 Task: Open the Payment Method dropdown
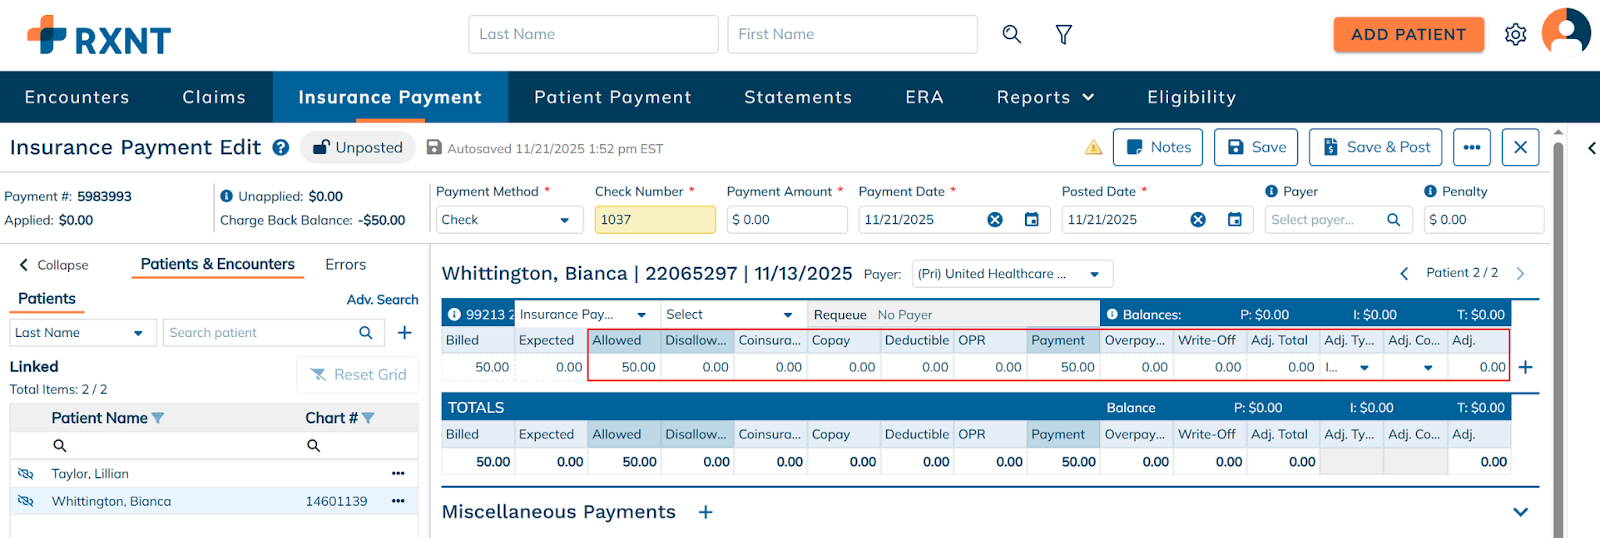point(509,220)
